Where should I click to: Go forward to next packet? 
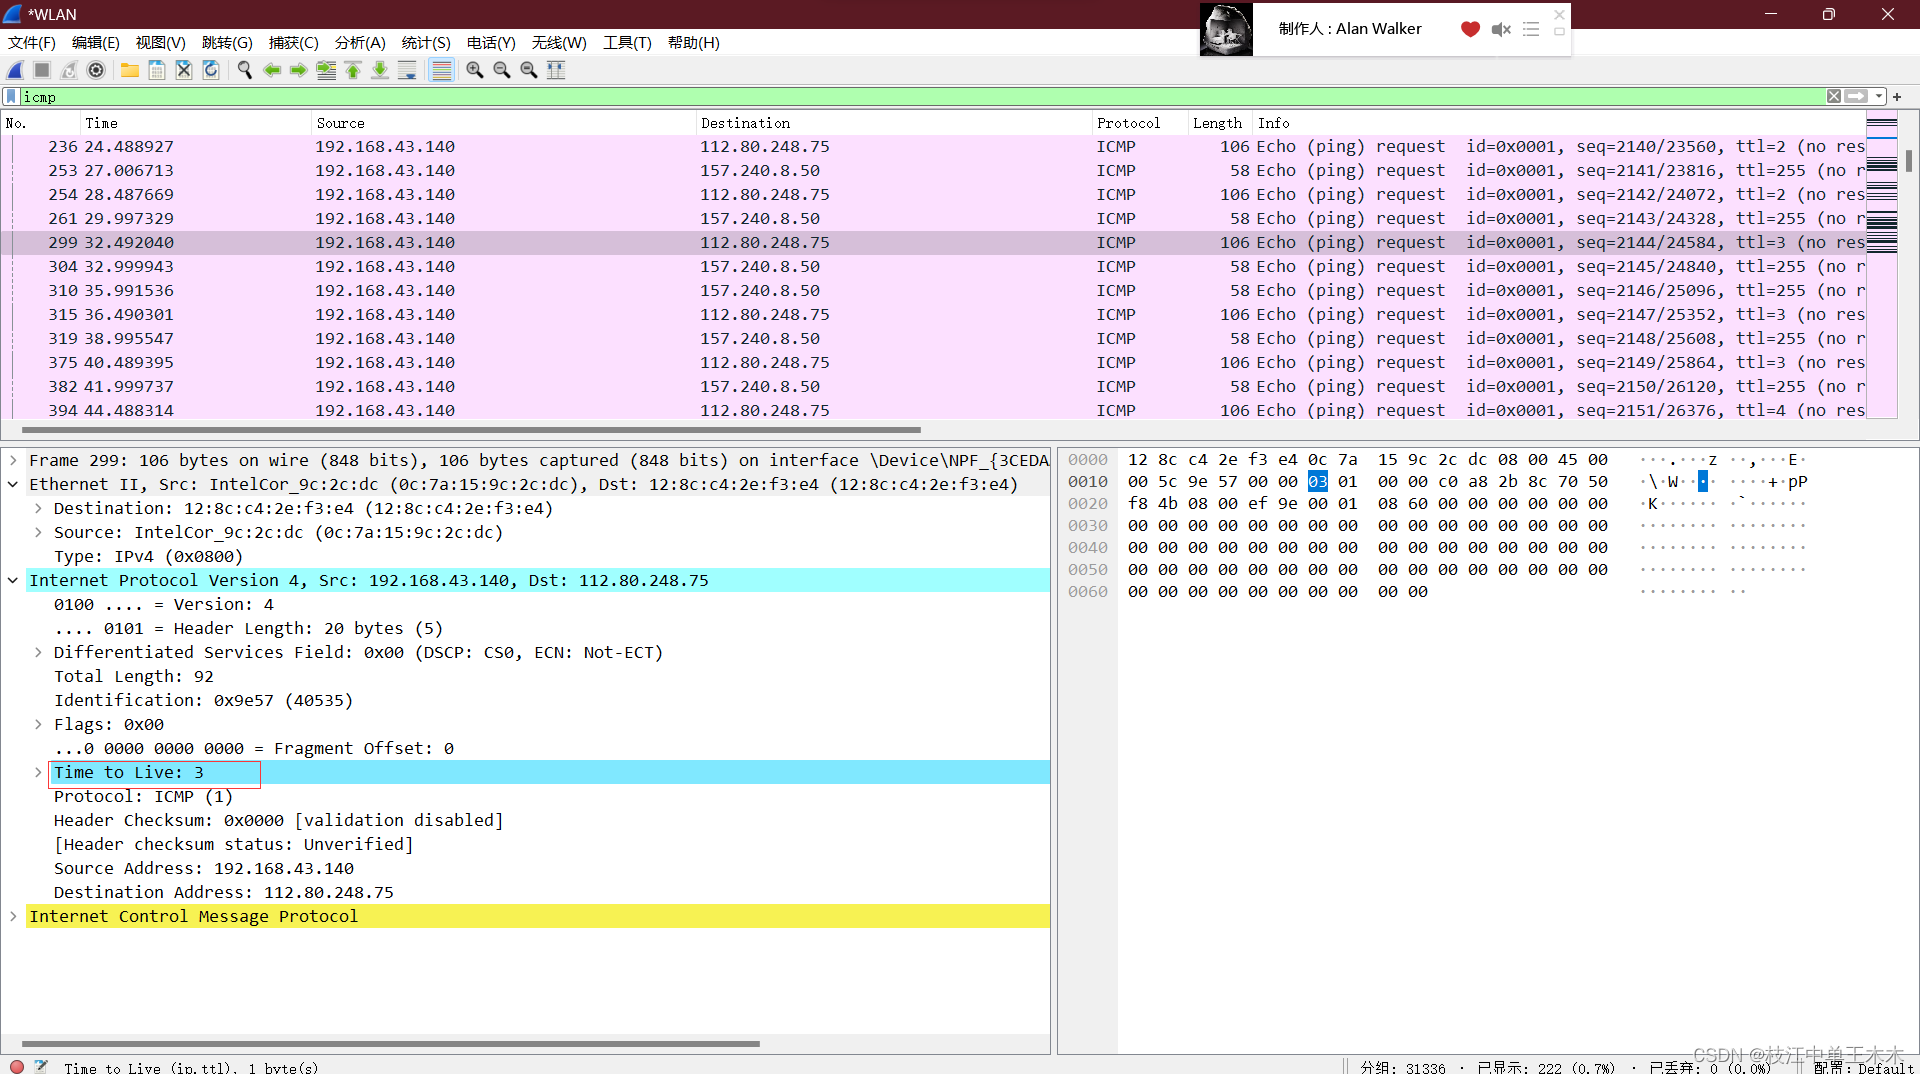click(298, 70)
